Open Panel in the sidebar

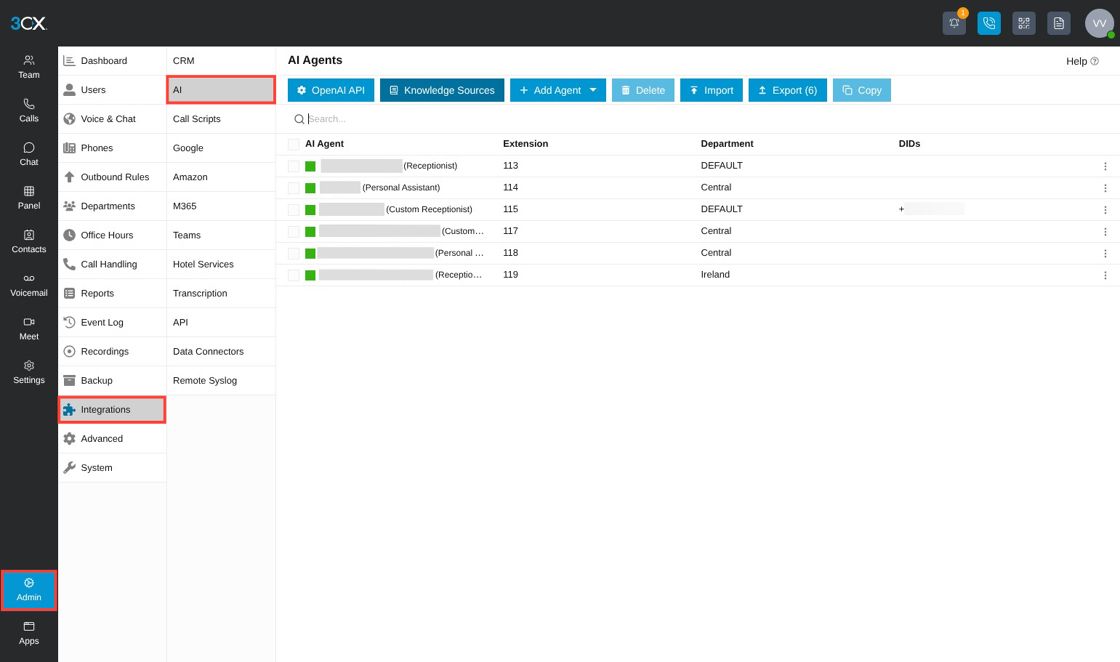point(29,198)
